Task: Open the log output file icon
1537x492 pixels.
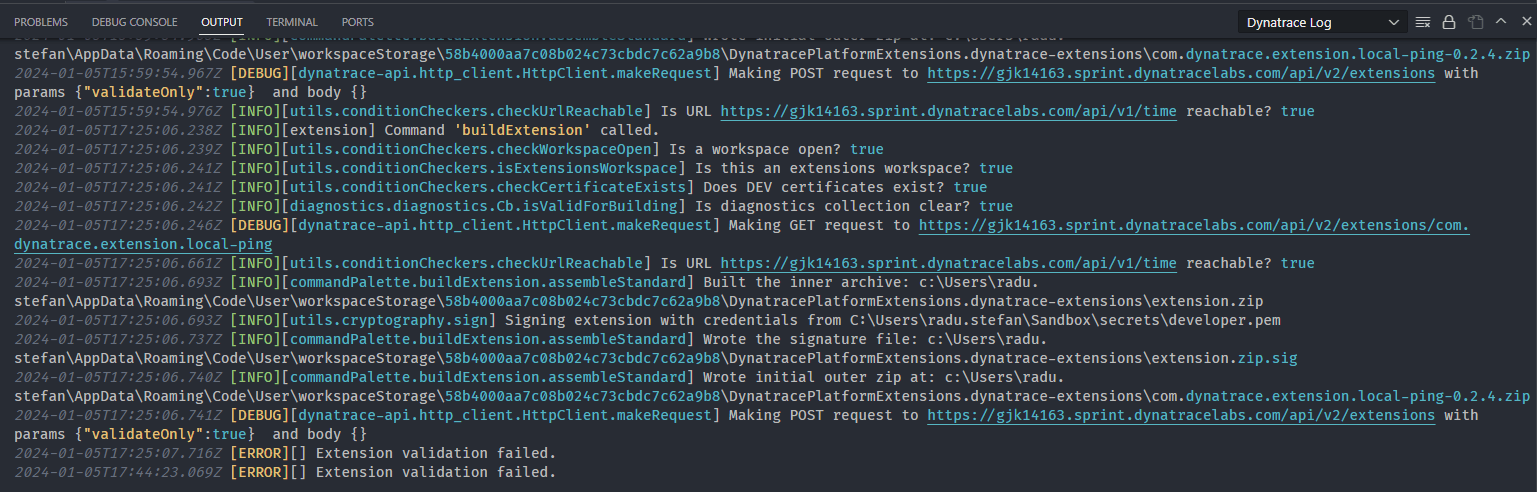Action: (x=1475, y=21)
